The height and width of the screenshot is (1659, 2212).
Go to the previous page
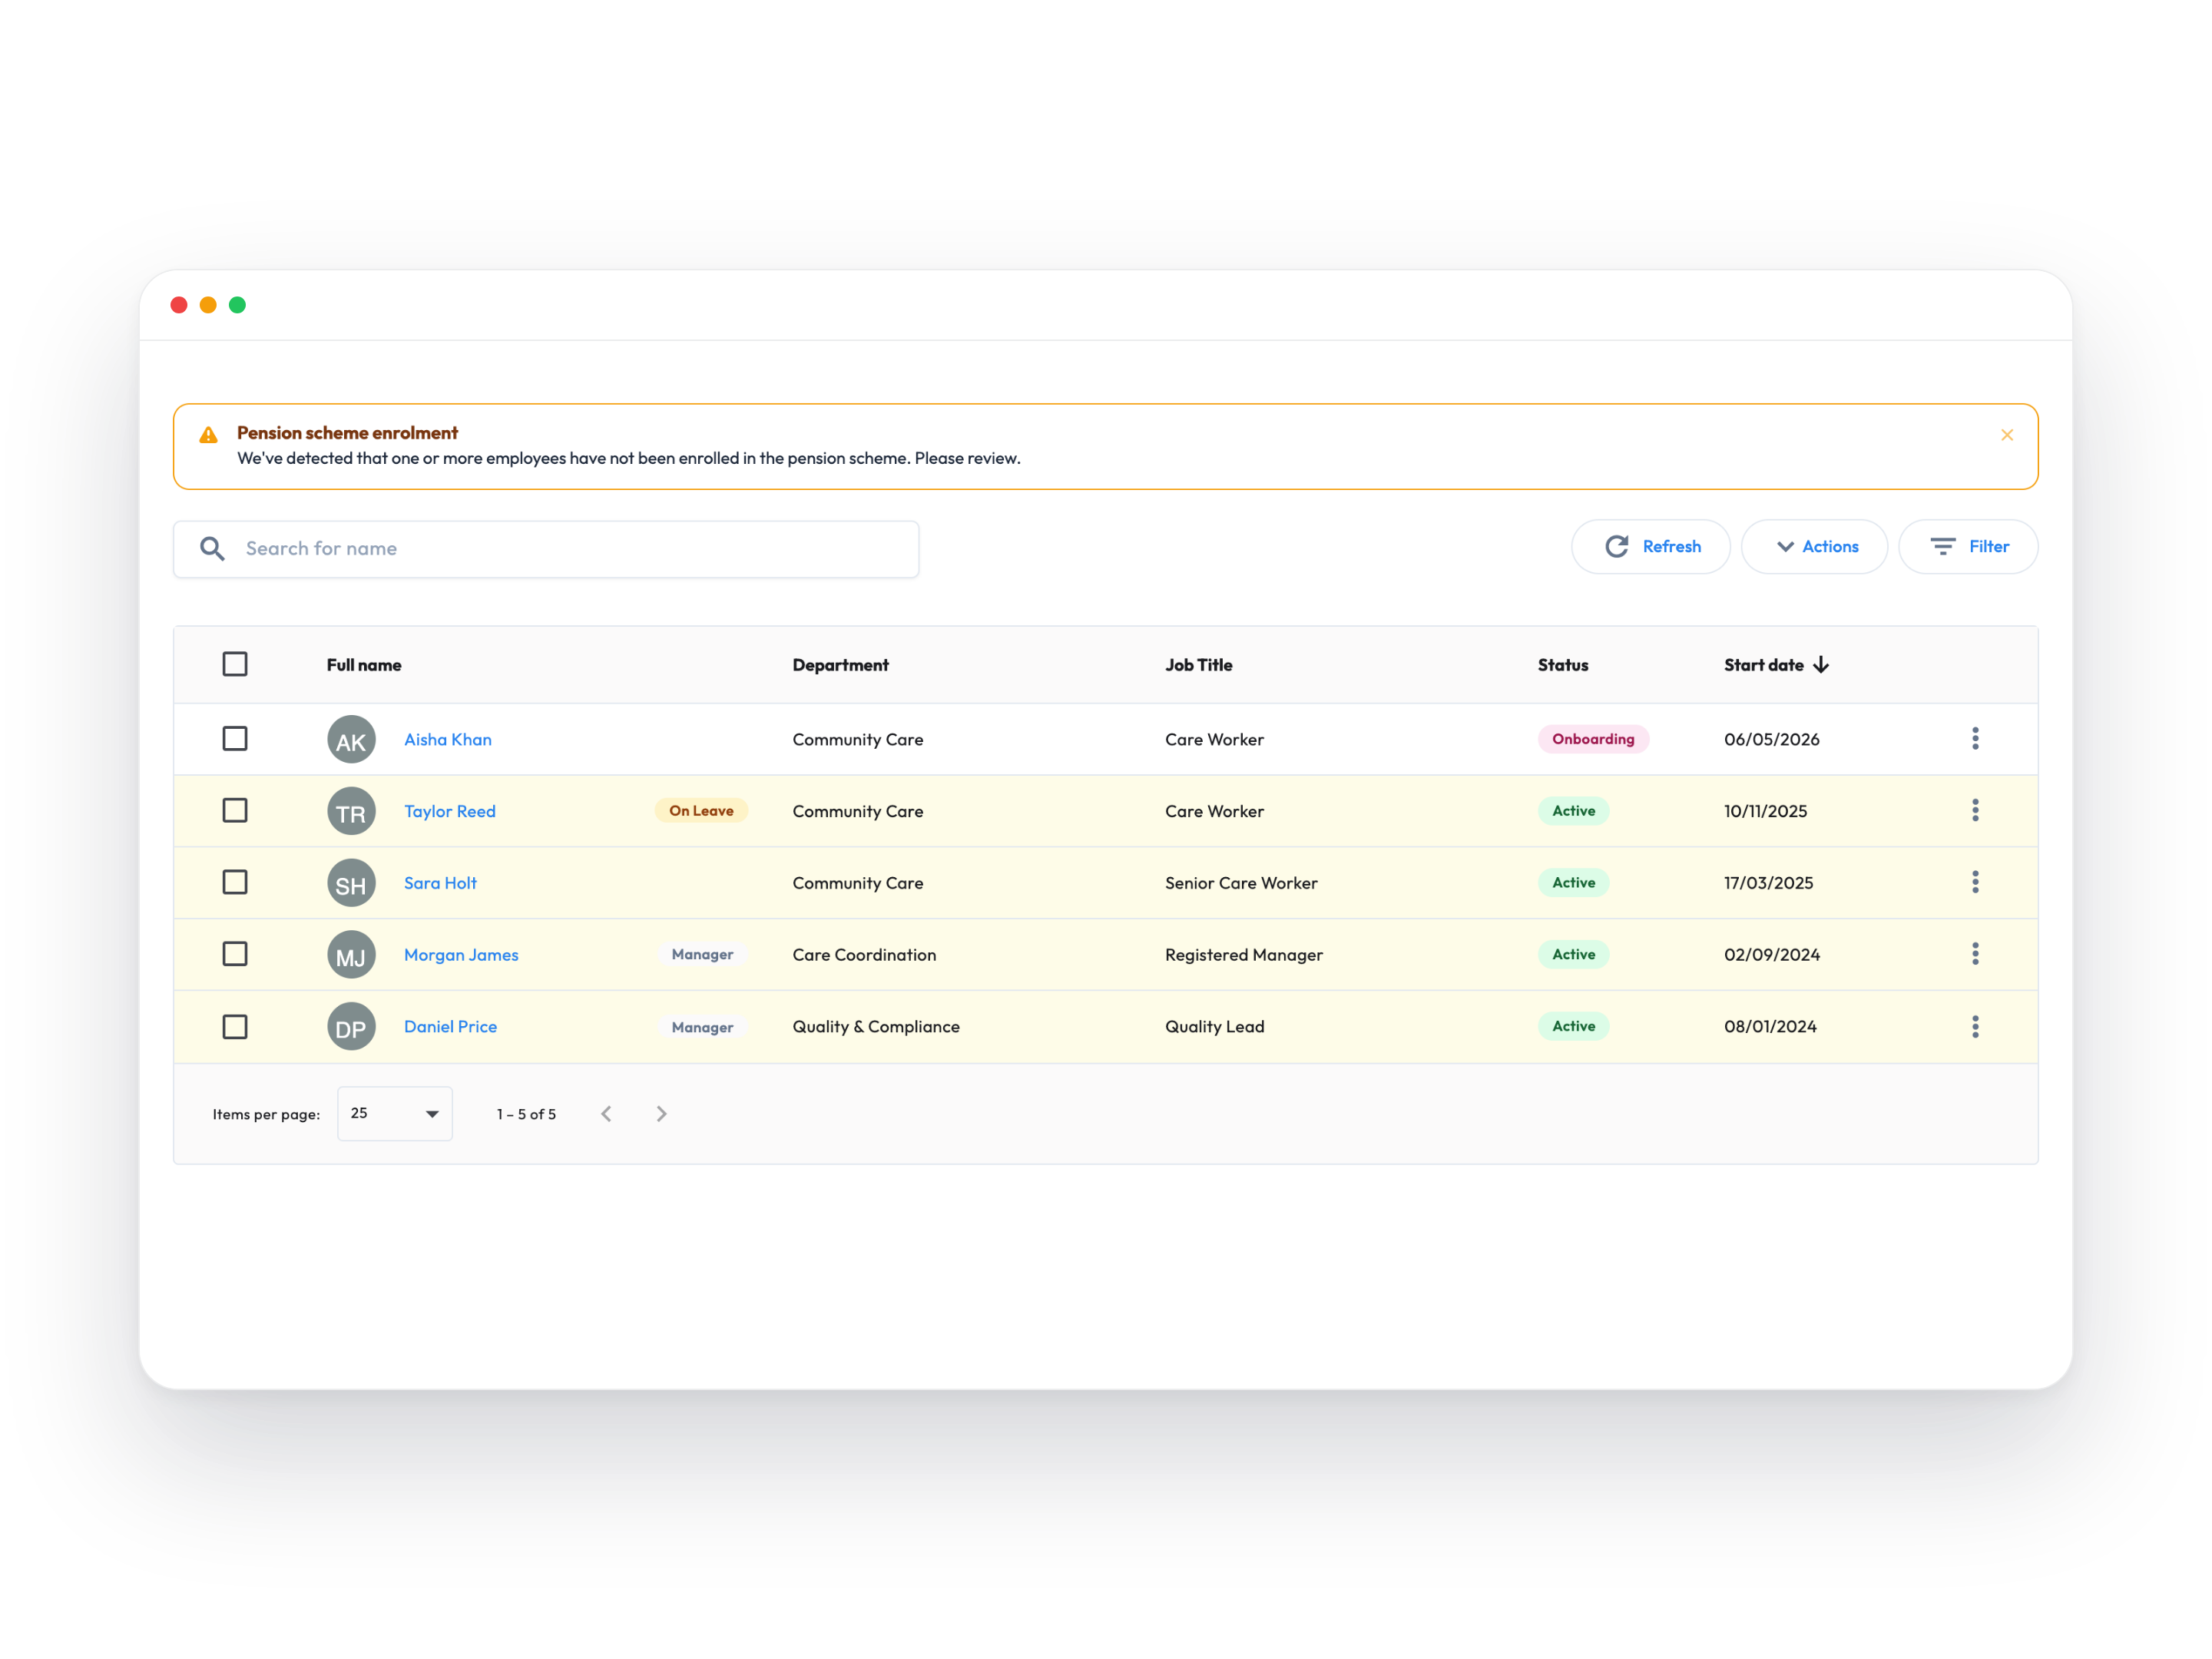pos(606,1114)
